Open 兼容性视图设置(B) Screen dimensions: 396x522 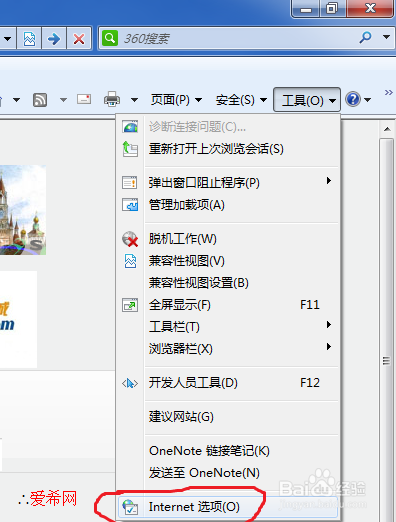pyautogui.click(x=228, y=283)
